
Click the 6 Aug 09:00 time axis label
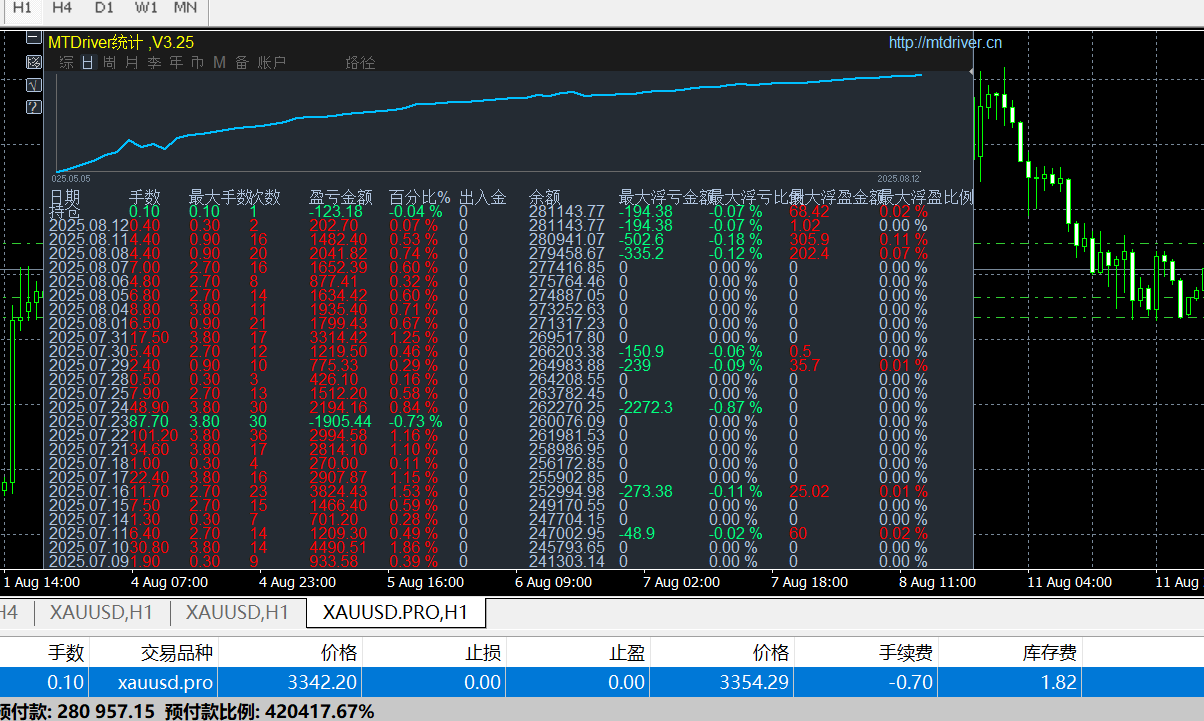point(553,582)
